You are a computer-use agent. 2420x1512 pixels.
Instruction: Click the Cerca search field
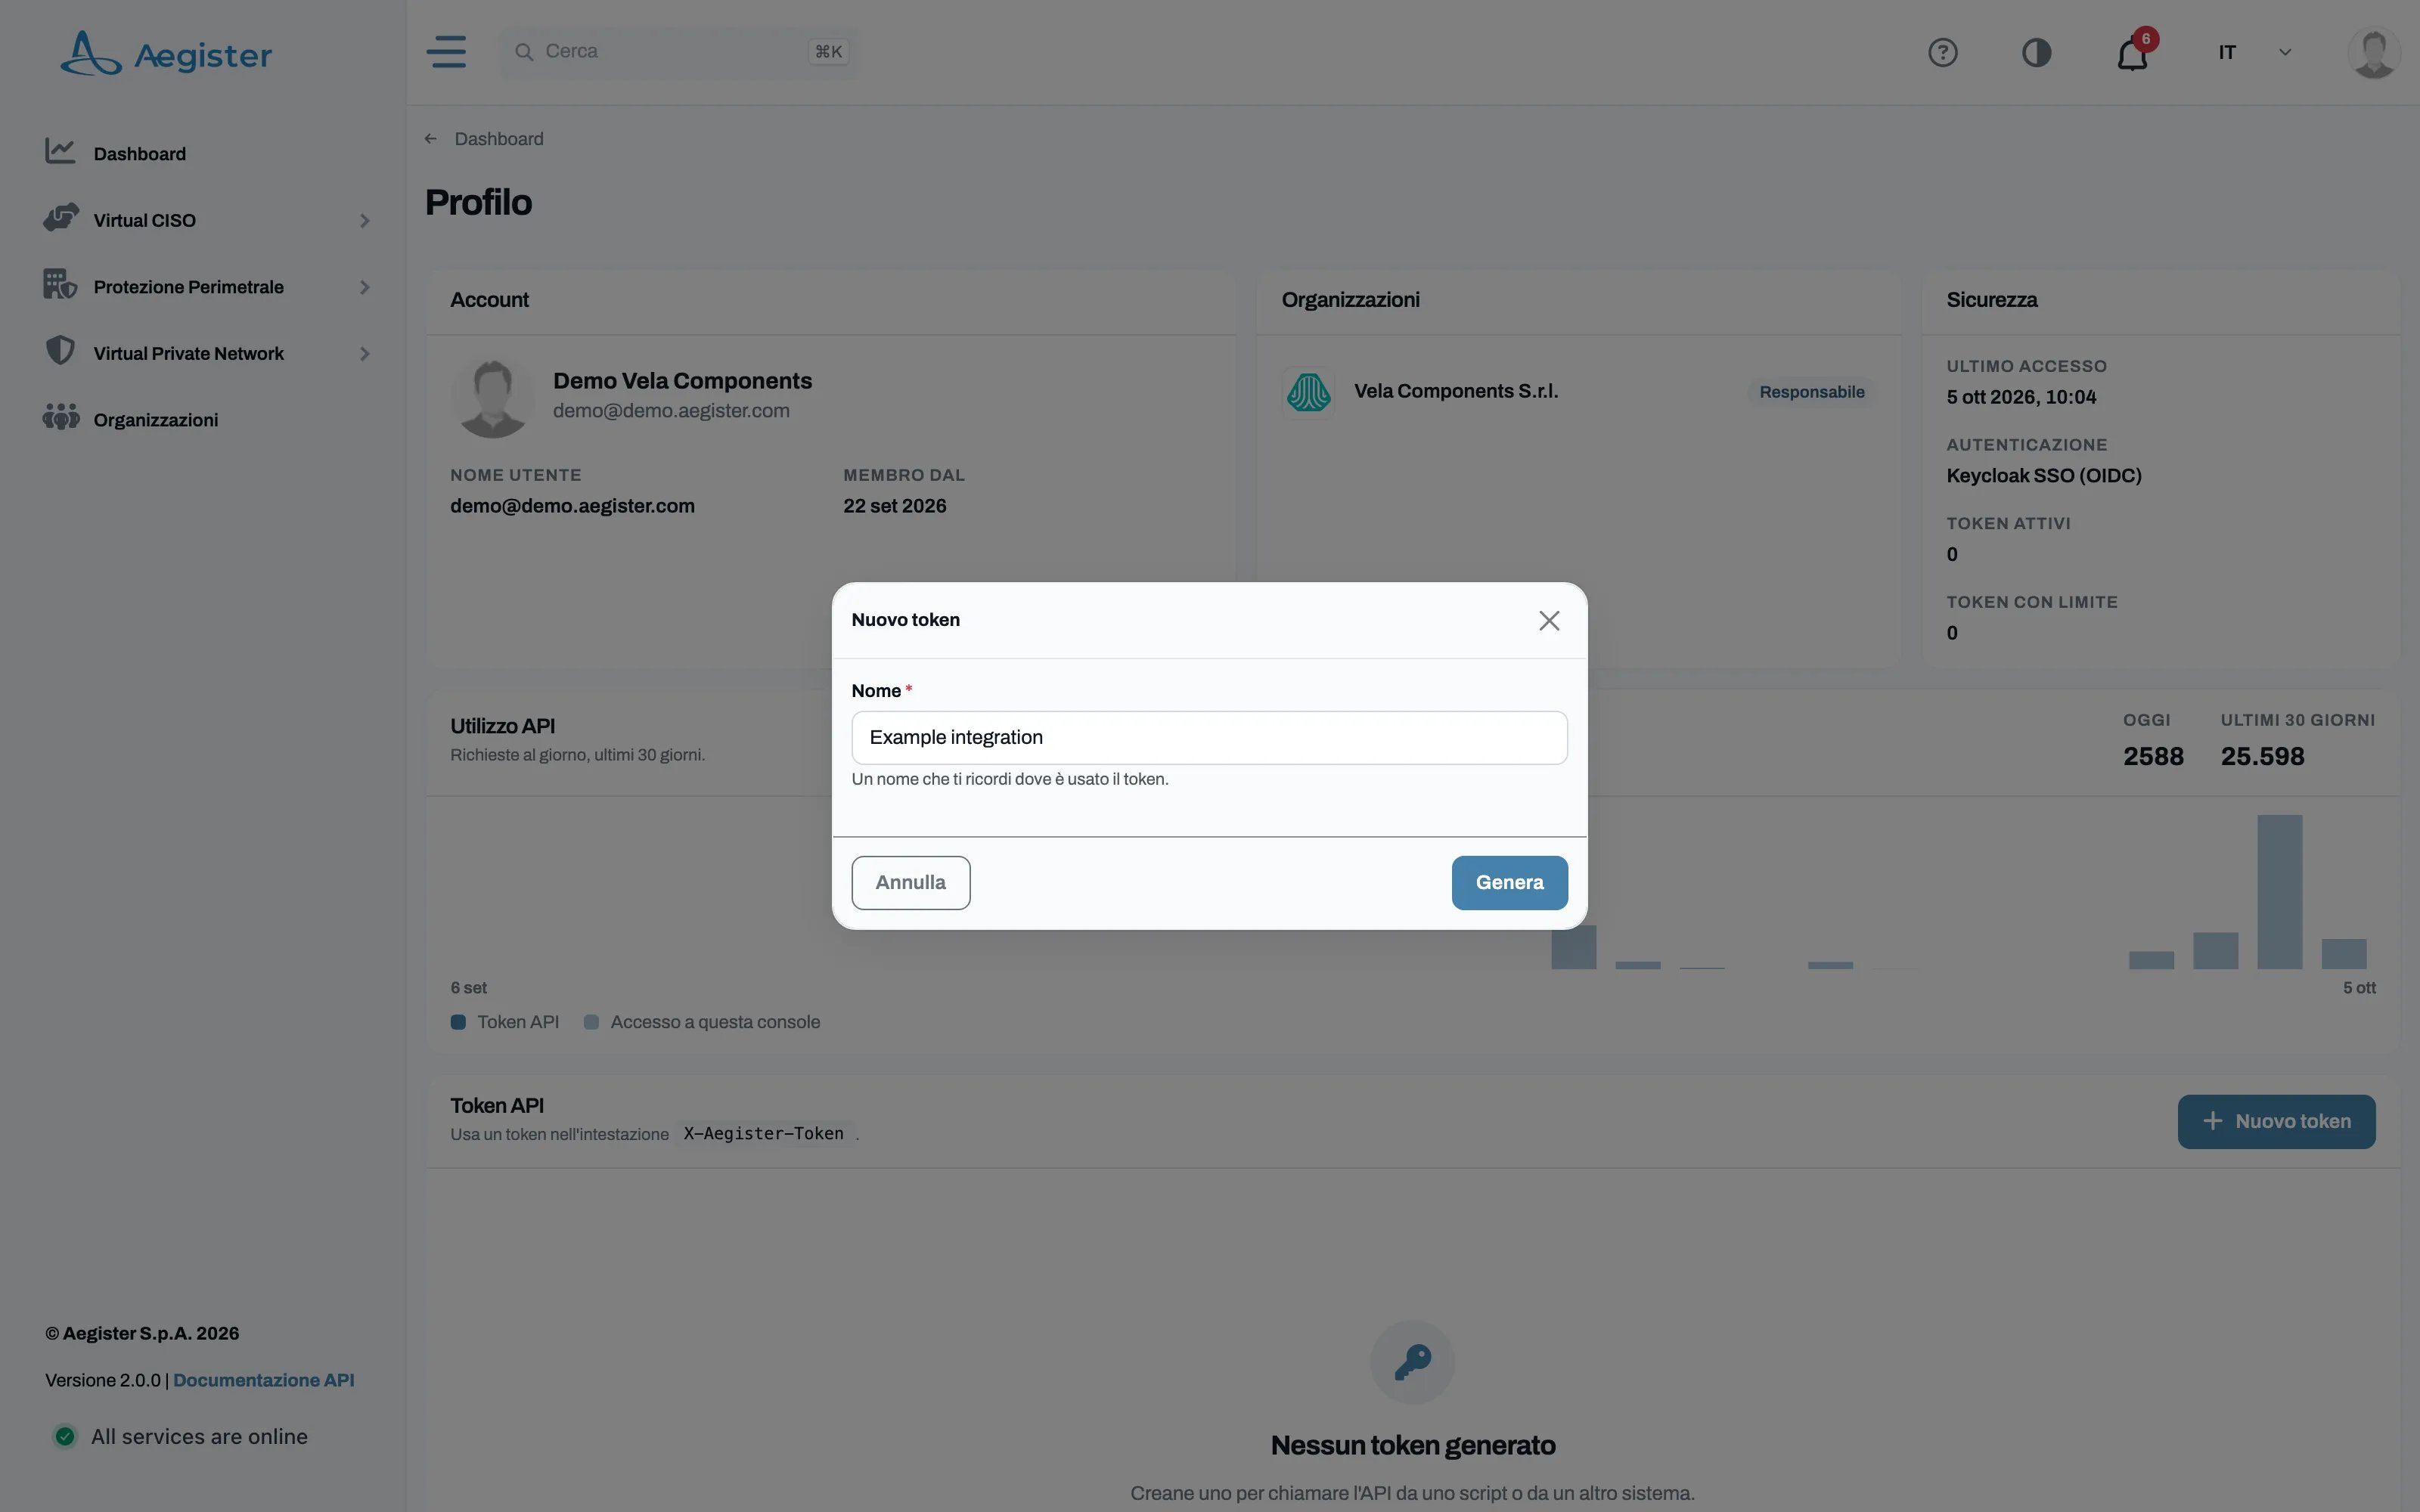point(678,52)
